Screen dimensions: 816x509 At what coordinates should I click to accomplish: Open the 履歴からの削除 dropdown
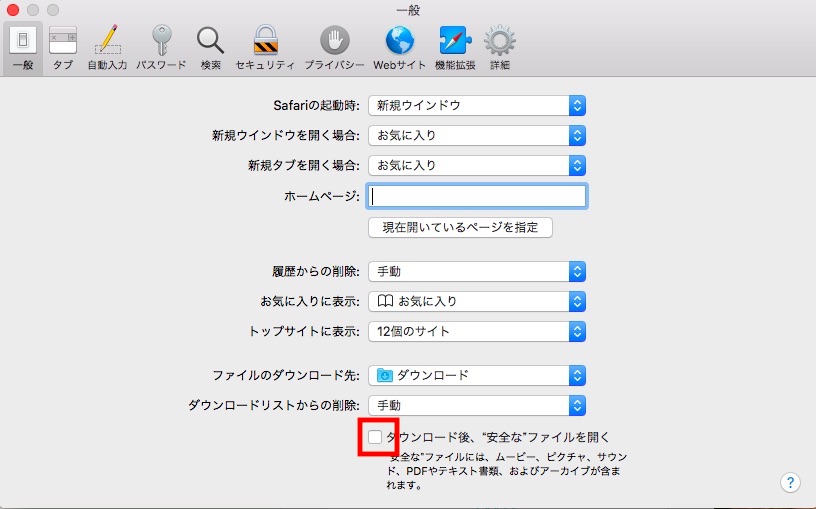click(477, 272)
